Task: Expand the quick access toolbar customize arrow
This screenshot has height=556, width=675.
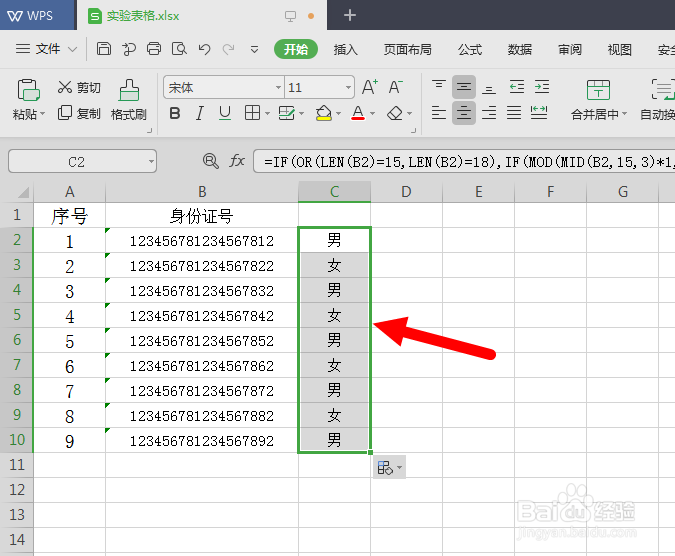Action: (254, 50)
